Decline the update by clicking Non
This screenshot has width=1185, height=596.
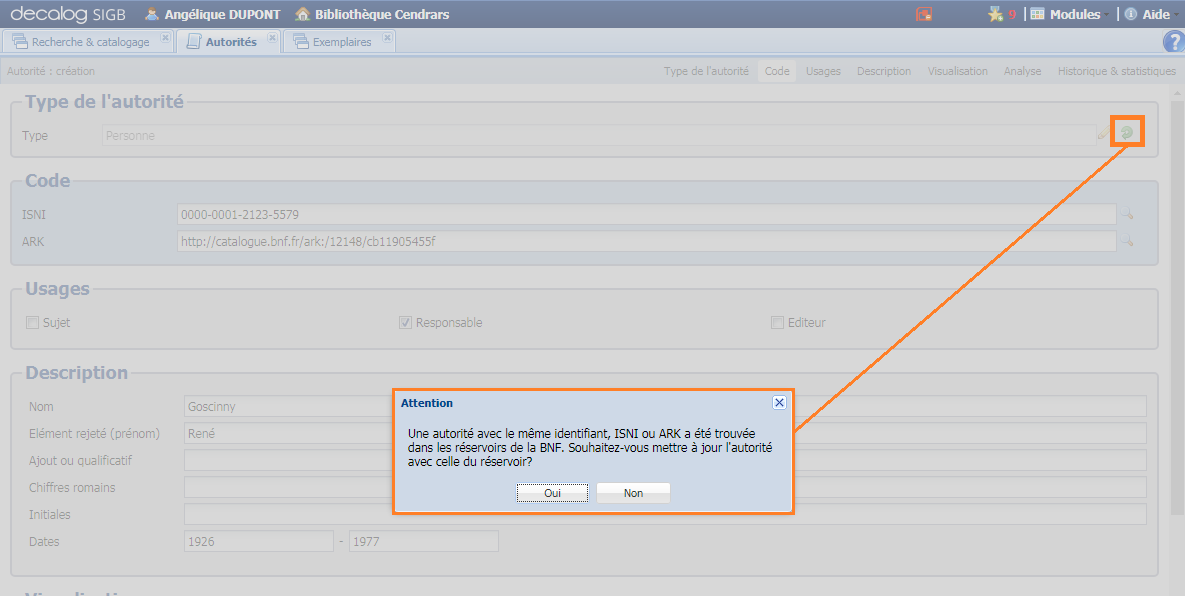633,493
